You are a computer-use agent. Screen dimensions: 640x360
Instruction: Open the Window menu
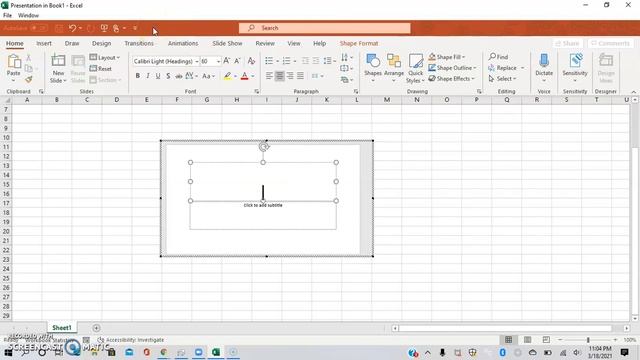(x=28, y=16)
